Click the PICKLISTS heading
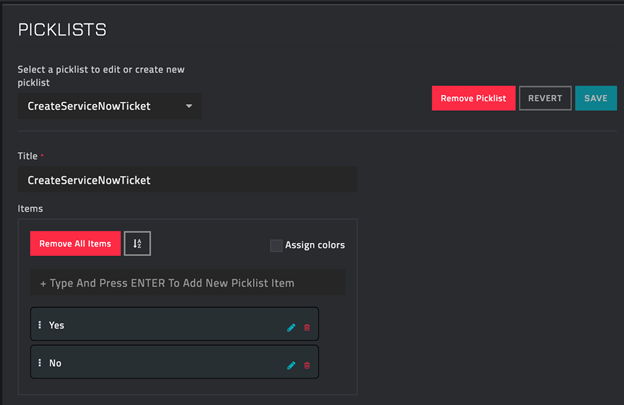This screenshot has height=405, width=624. (62, 29)
